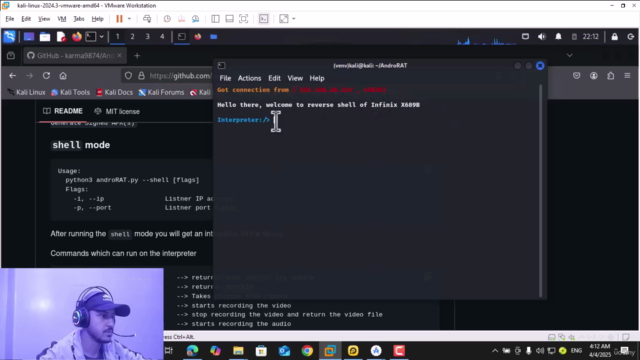This screenshot has height=360, width=640.
Task: Open the Firefox View icon left of tabs
Action: click(11, 56)
